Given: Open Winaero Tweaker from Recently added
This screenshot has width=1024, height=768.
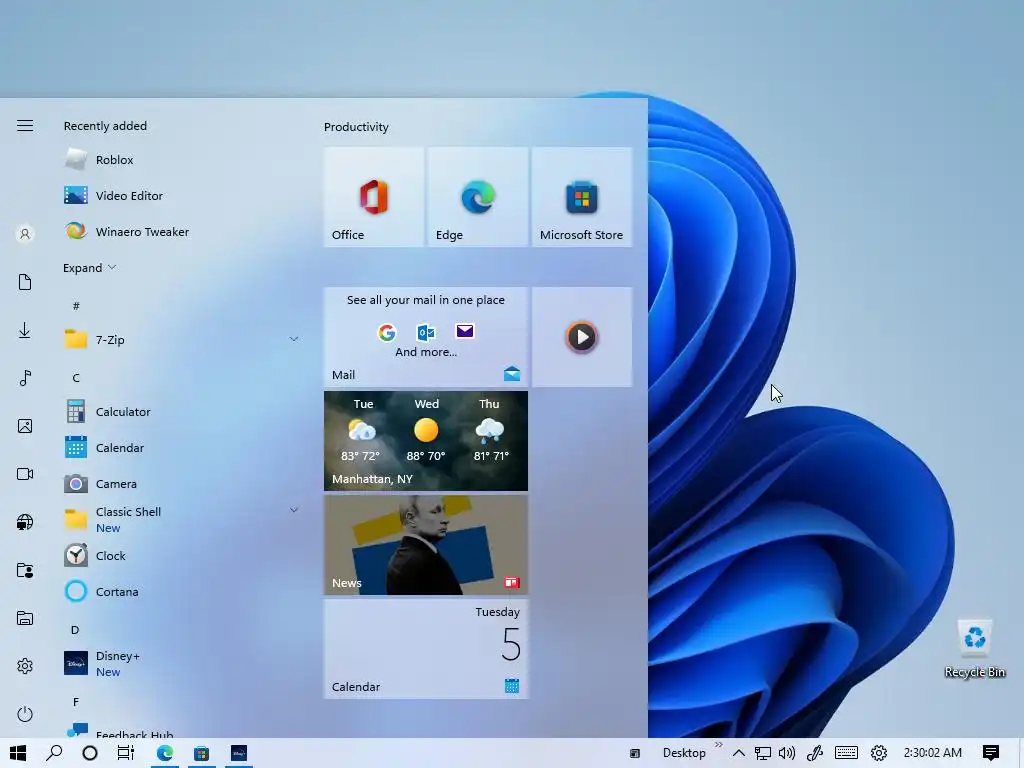Looking at the screenshot, I should pos(181,232).
